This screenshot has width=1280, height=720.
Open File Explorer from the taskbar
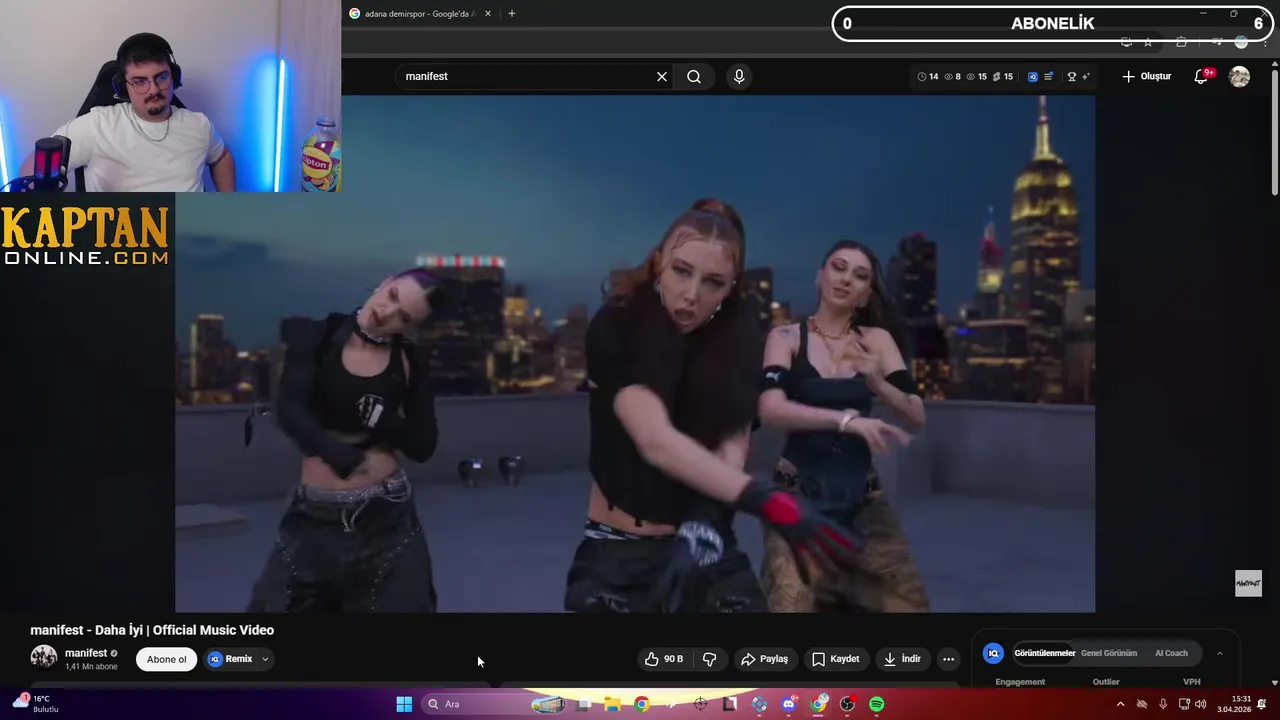(x=612, y=704)
